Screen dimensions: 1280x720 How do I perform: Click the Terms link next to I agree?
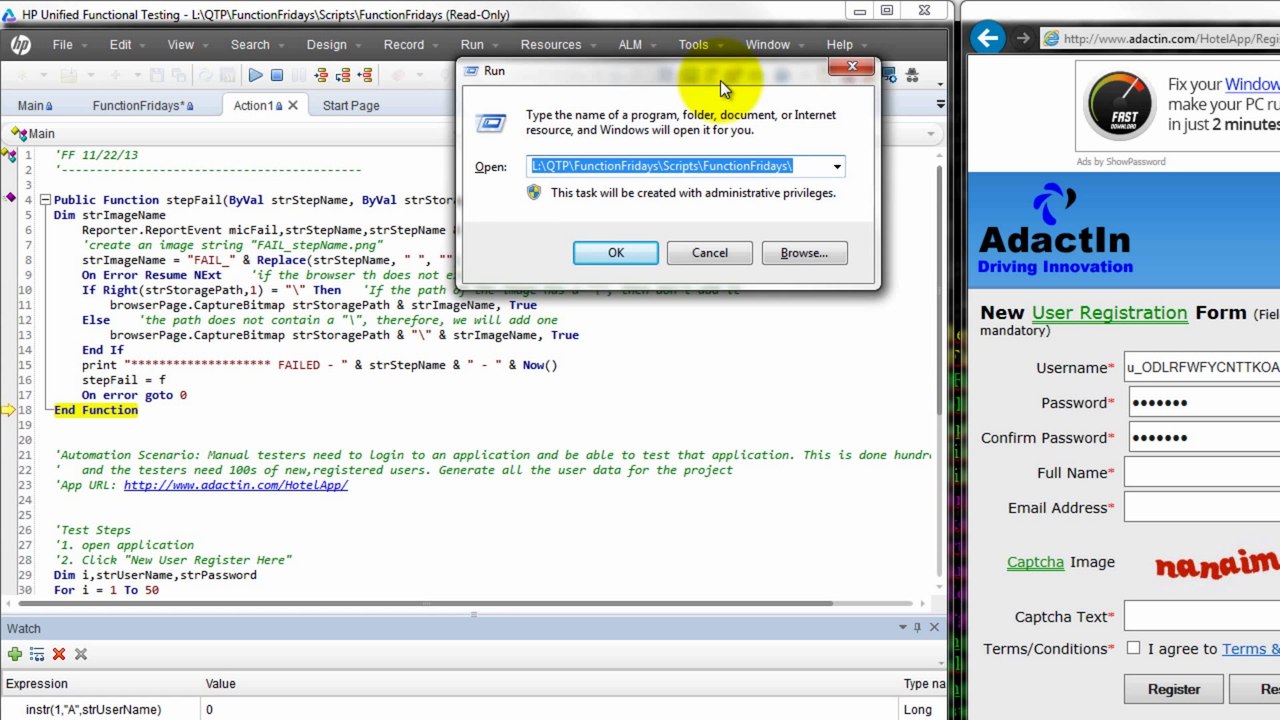[1250, 649]
